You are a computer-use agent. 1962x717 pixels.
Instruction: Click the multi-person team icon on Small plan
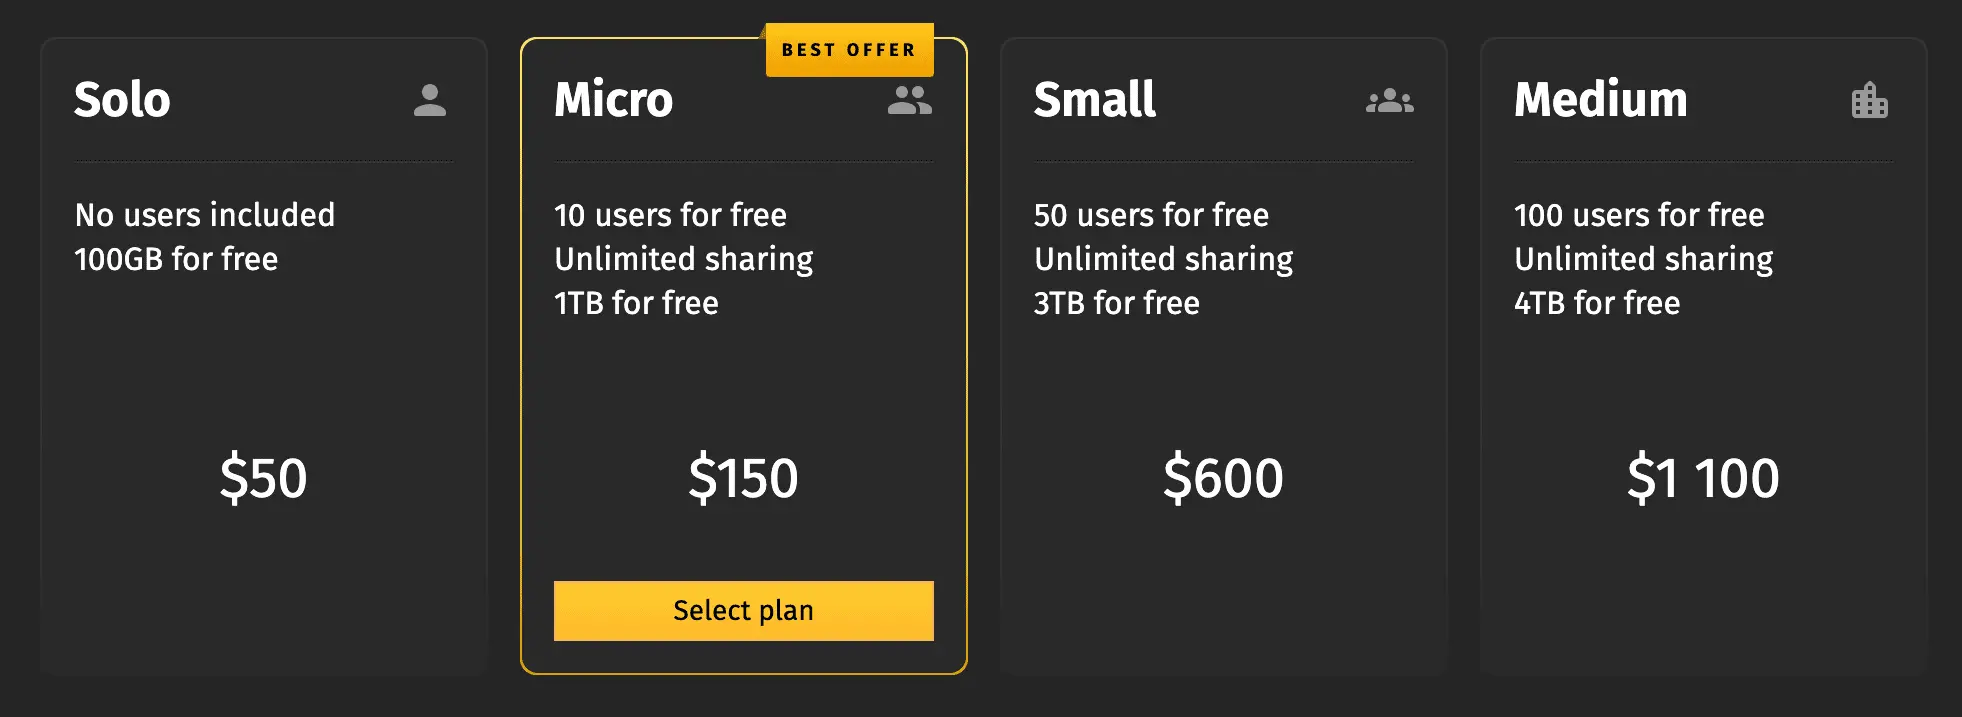click(1390, 100)
